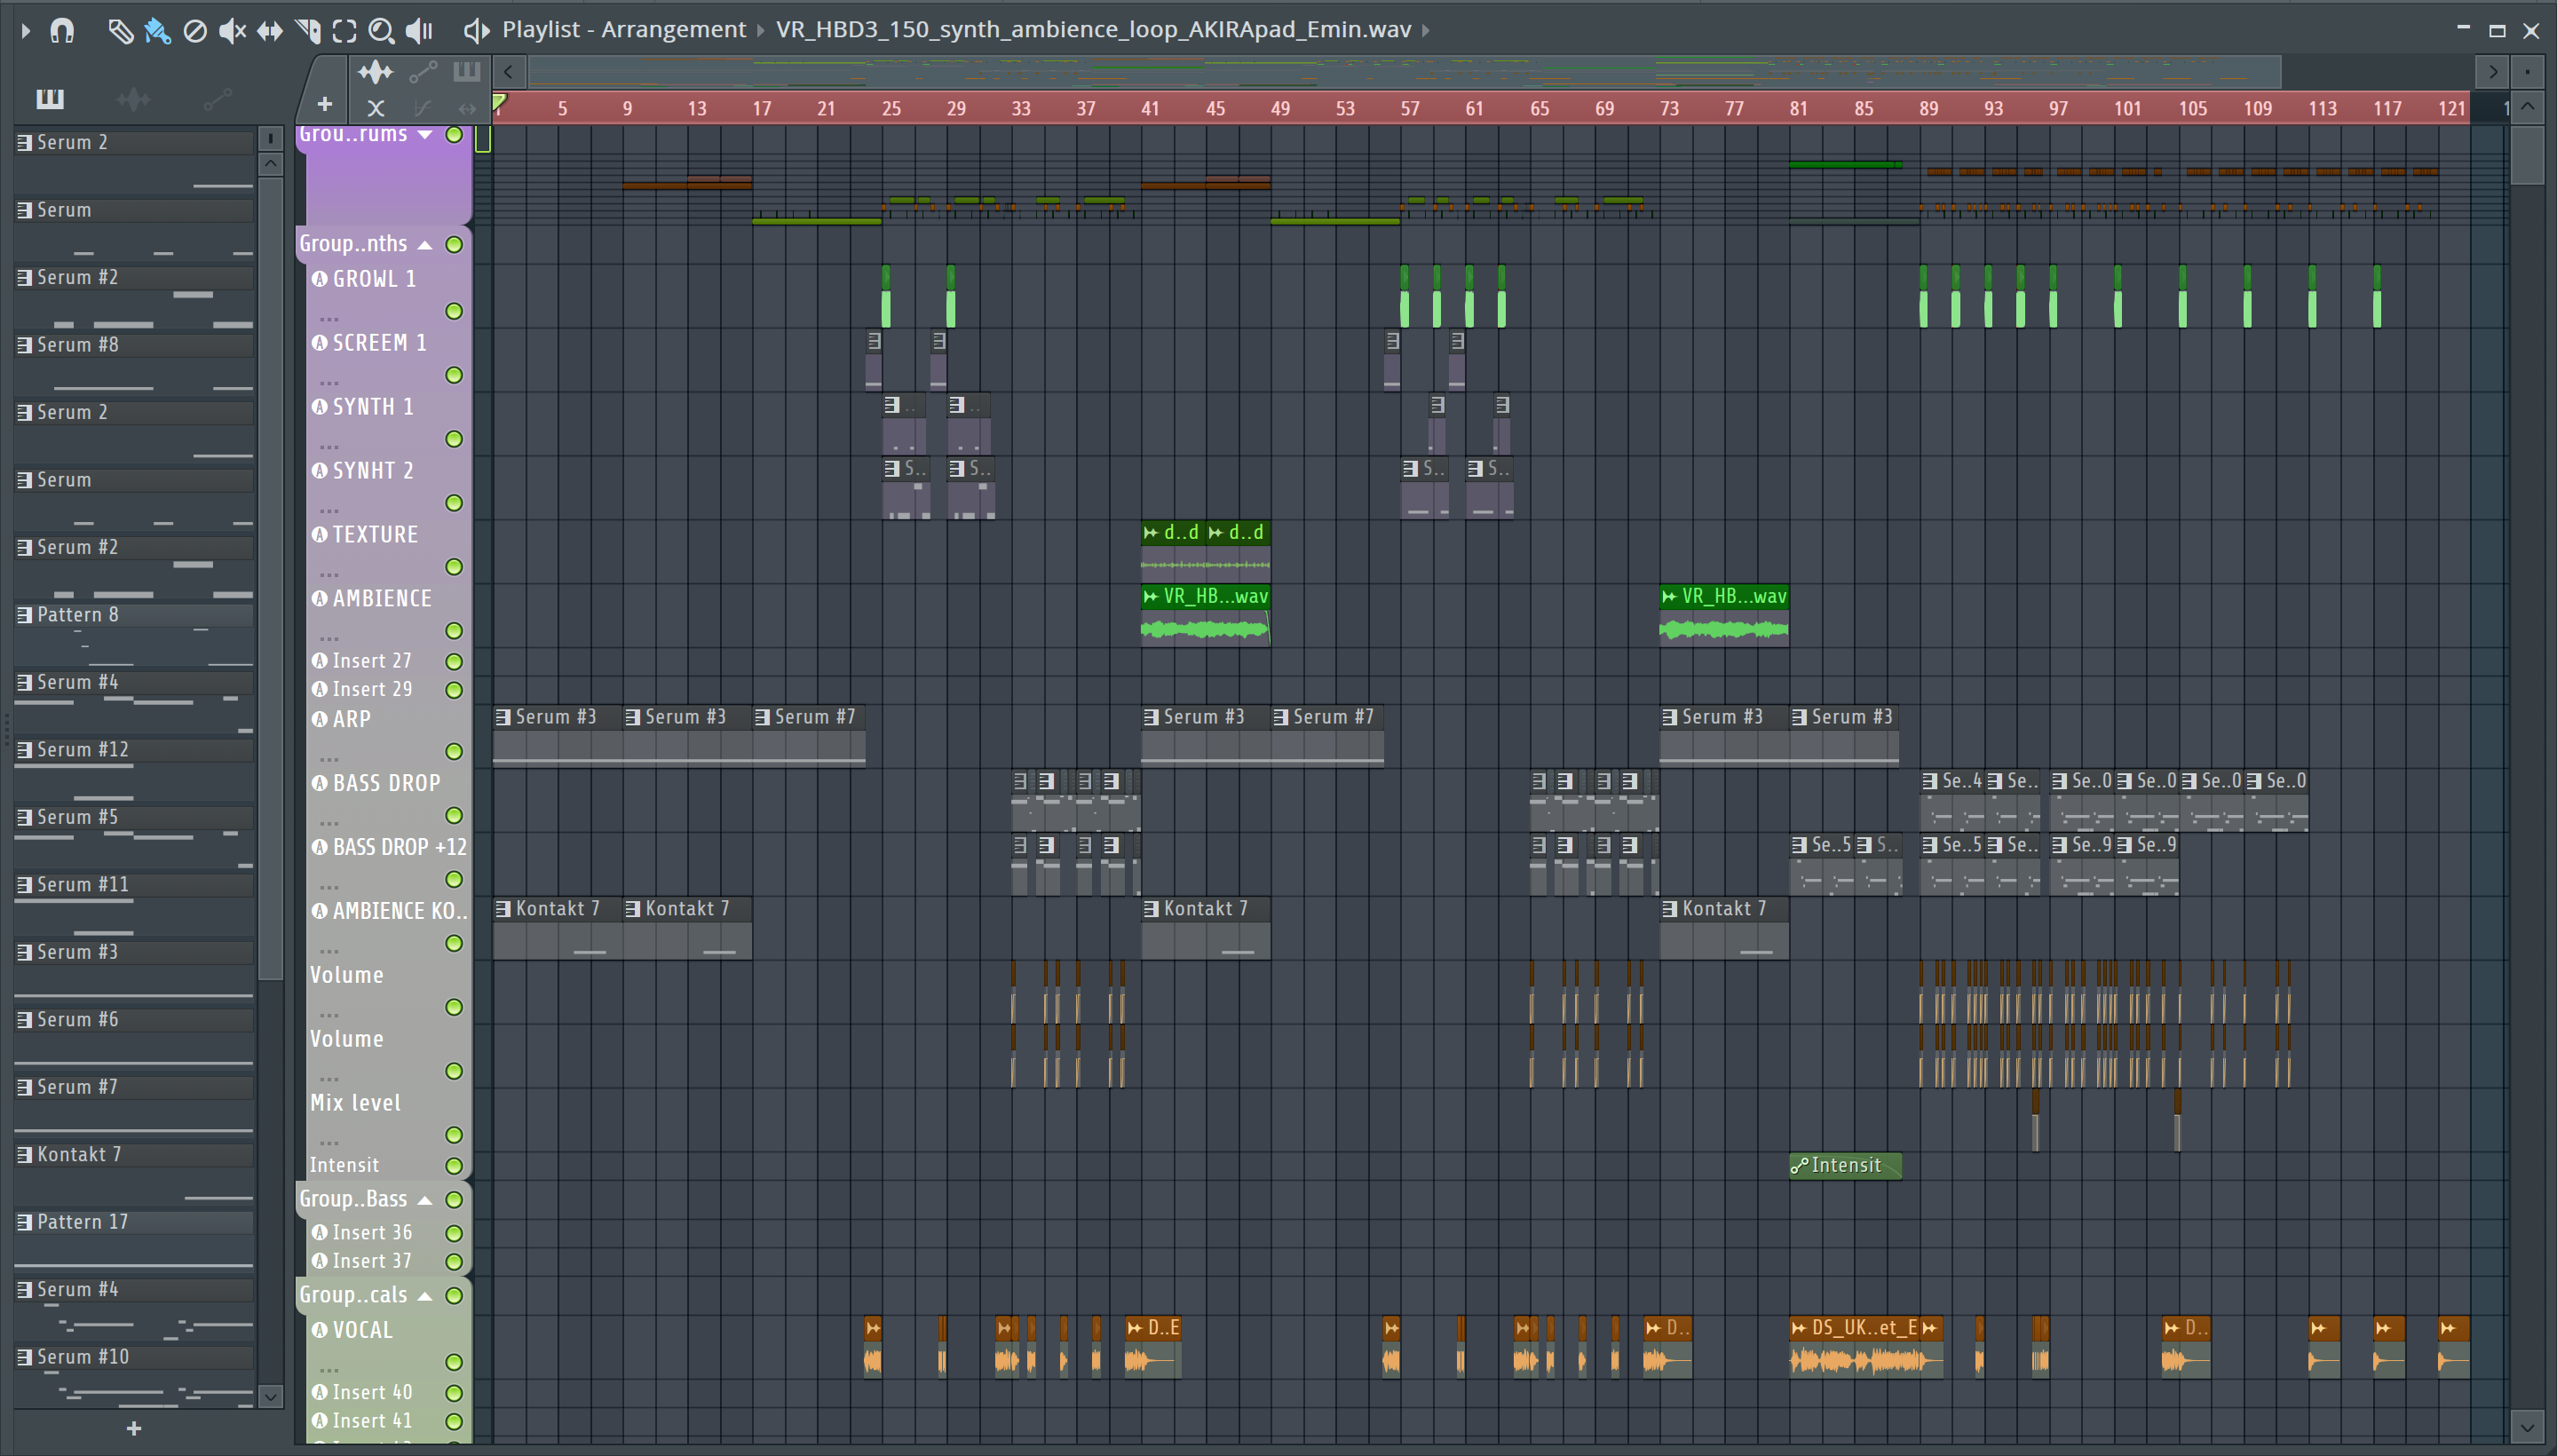
Task: Click the Intensit automation clip
Action: coord(1845,1165)
